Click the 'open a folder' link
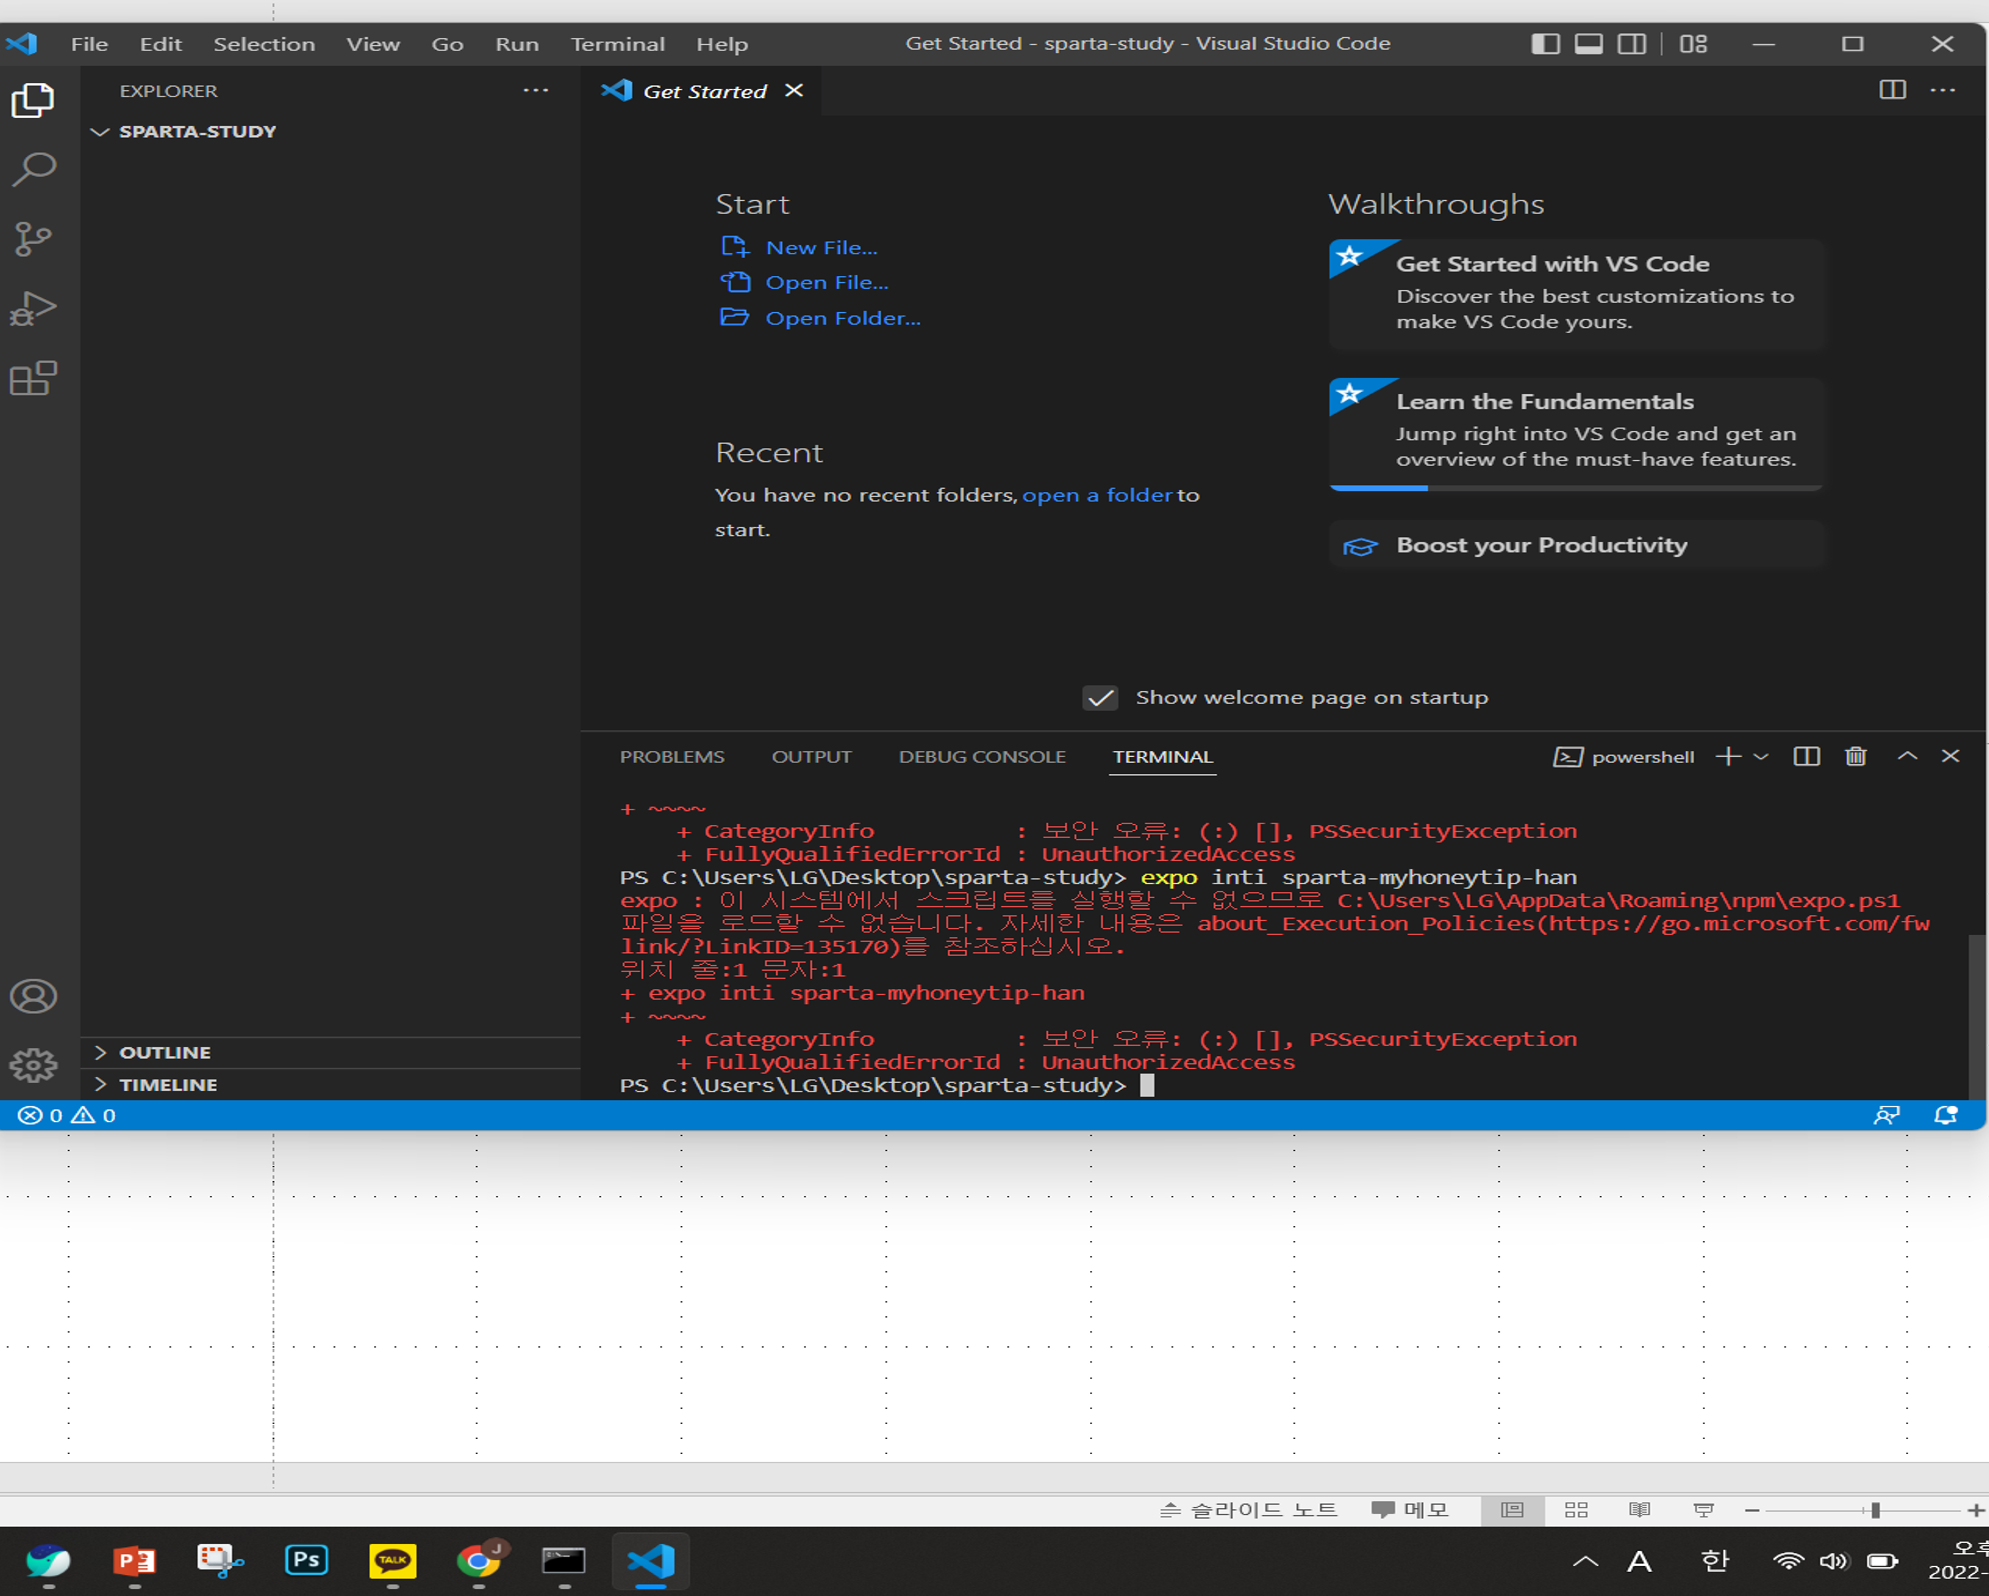Image resolution: width=1989 pixels, height=1596 pixels. click(1097, 495)
